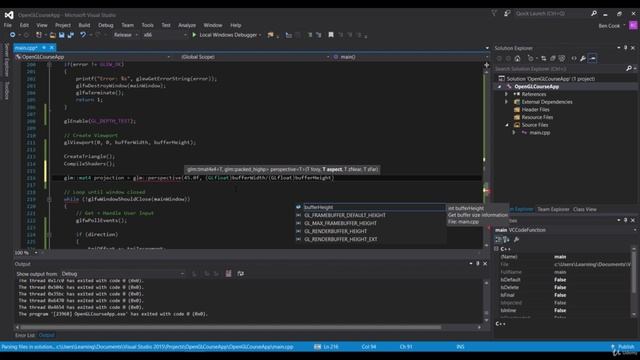Click the notifications flag icon in title bar

point(494,13)
